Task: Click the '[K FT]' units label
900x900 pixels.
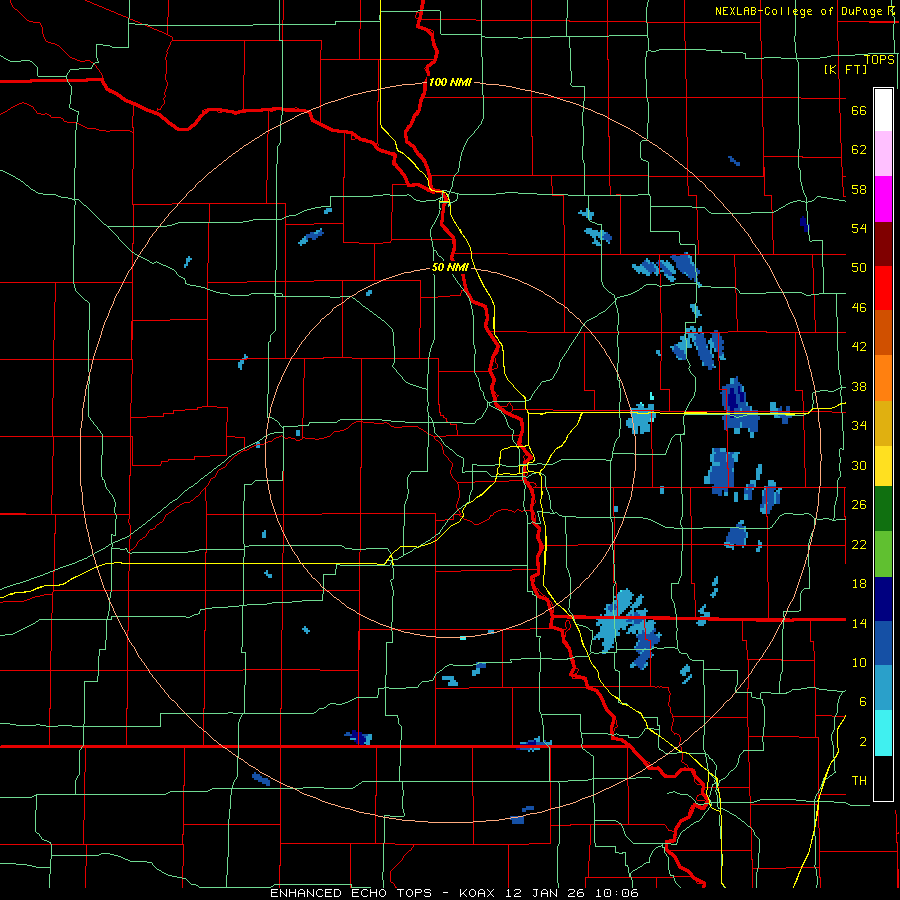Action: pos(845,69)
